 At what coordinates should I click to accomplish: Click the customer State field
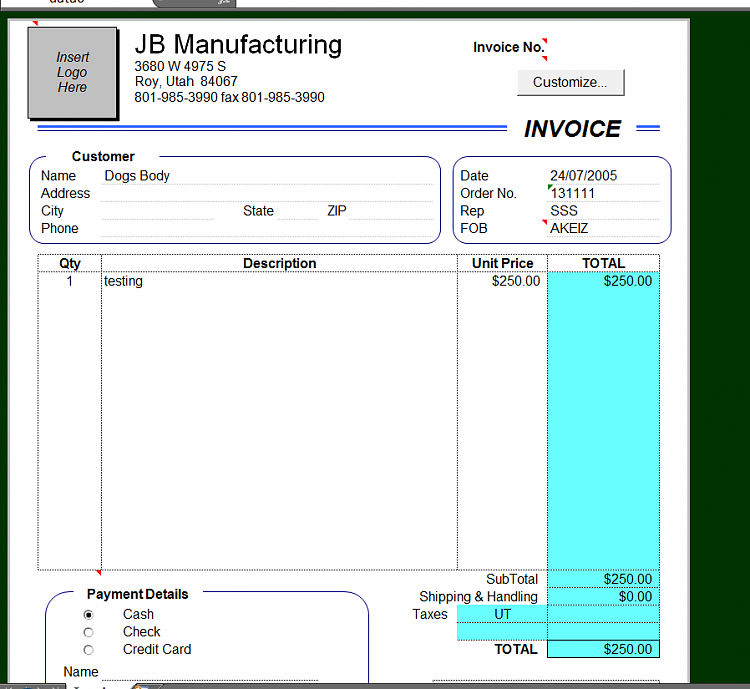click(x=297, y=211)
